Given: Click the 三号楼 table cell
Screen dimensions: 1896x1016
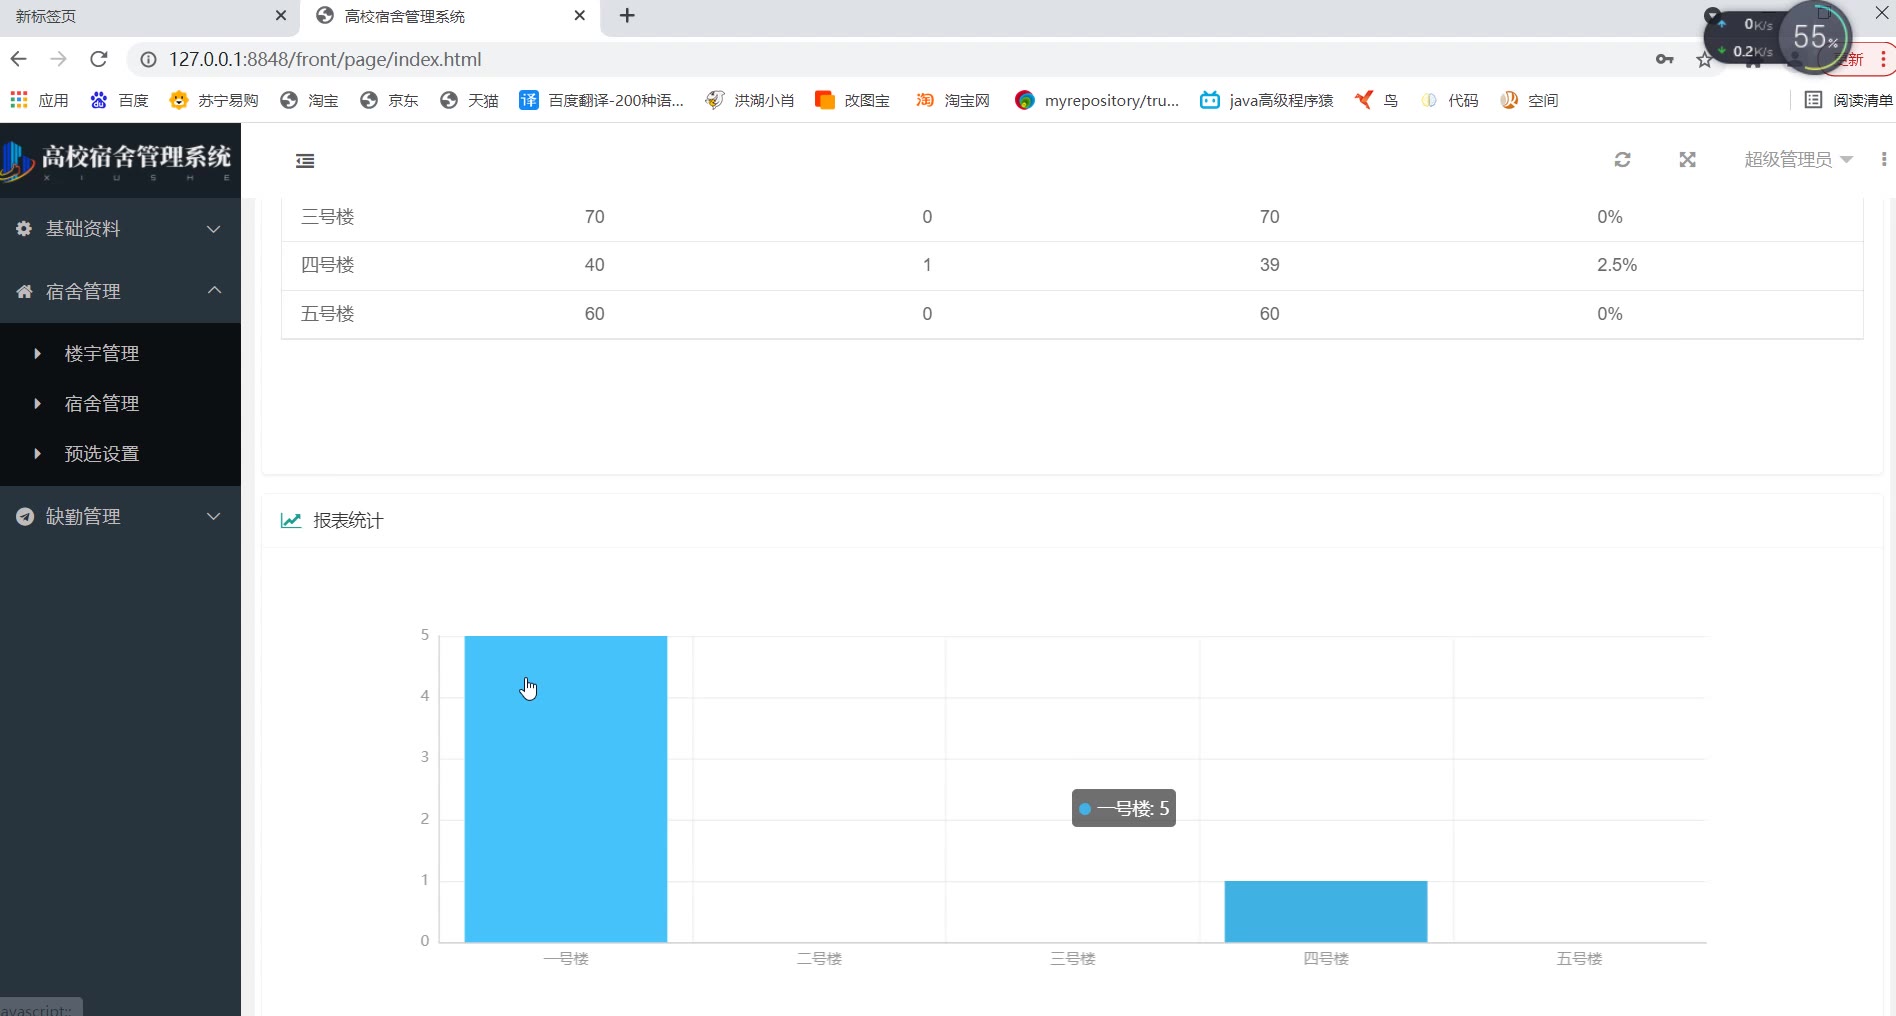Looking at the screenshot, I should click(x=328, y=217).
